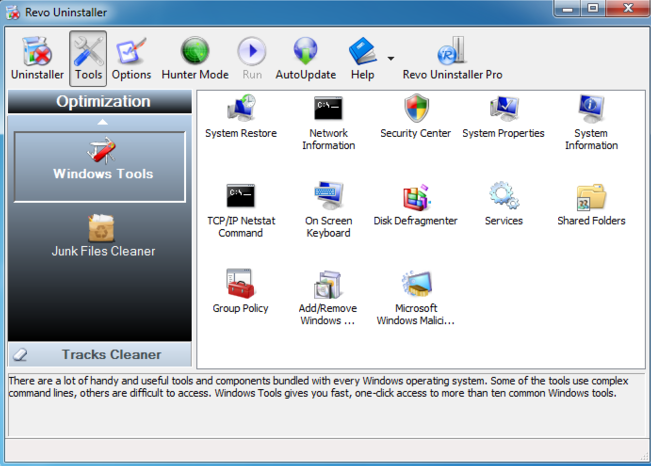
Task: Launch Microsoft Windows Malicious removal tool
Action: pyautogui.click(x=416, y=298)
